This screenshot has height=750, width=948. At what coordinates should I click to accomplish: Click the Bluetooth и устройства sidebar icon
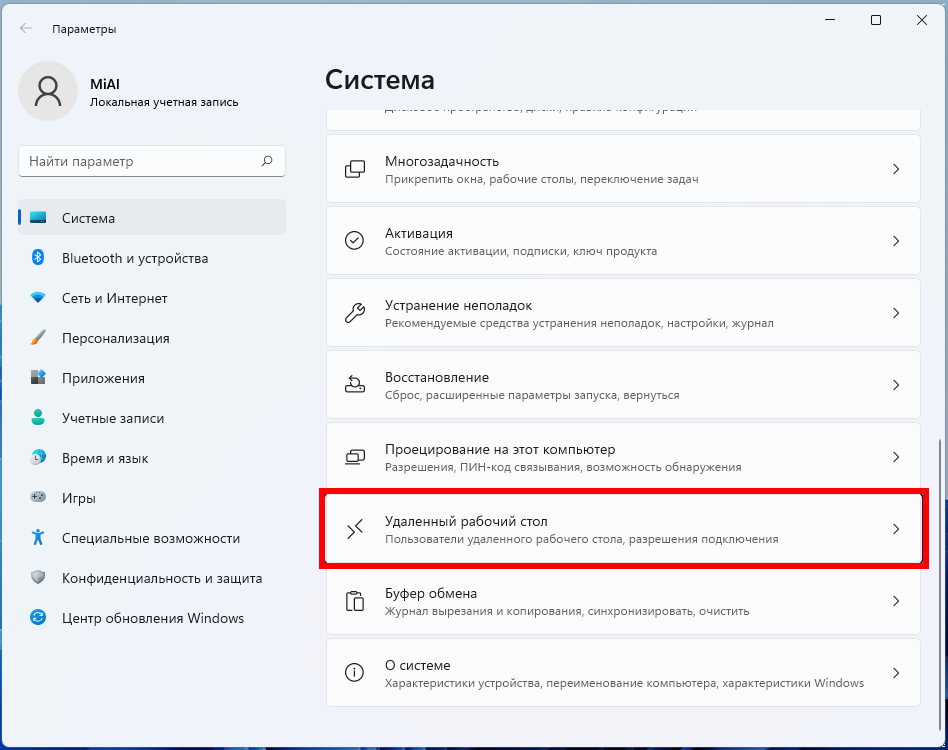pyautogui.click(x=38, y=258)
